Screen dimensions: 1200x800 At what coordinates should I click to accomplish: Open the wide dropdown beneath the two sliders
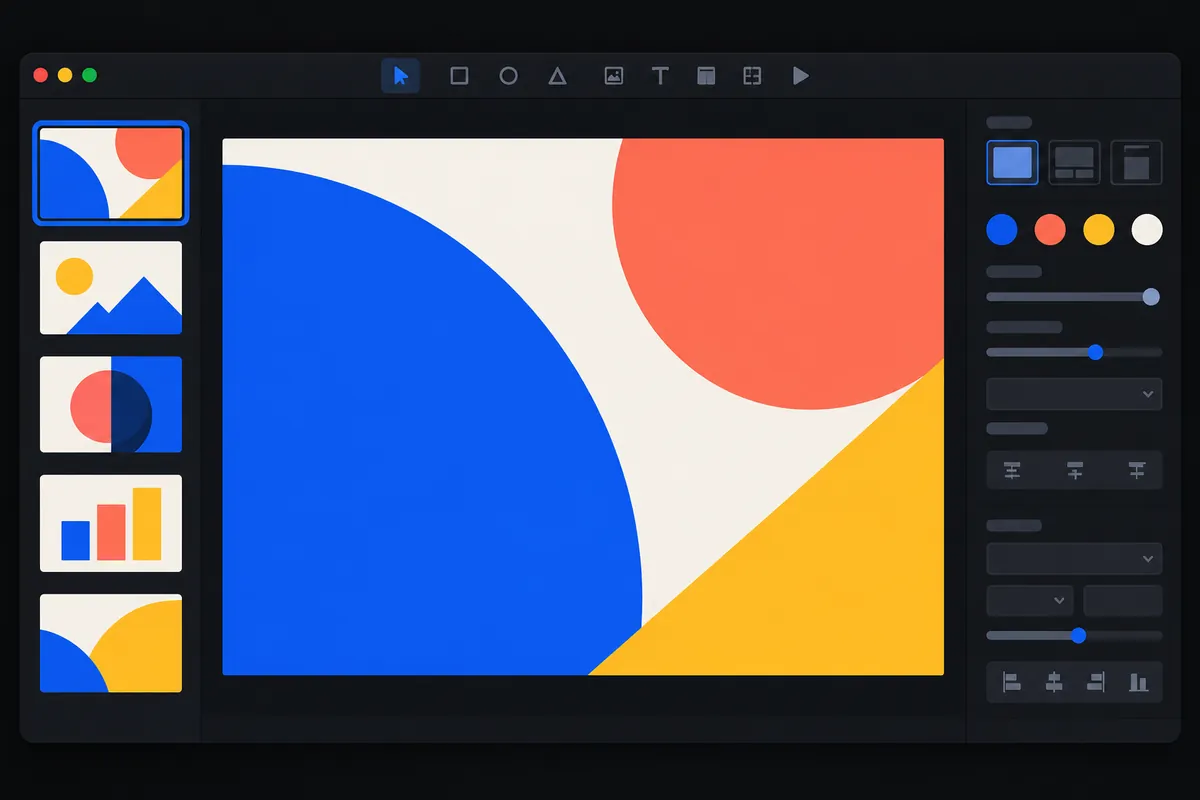click(x=1074, y=394)
